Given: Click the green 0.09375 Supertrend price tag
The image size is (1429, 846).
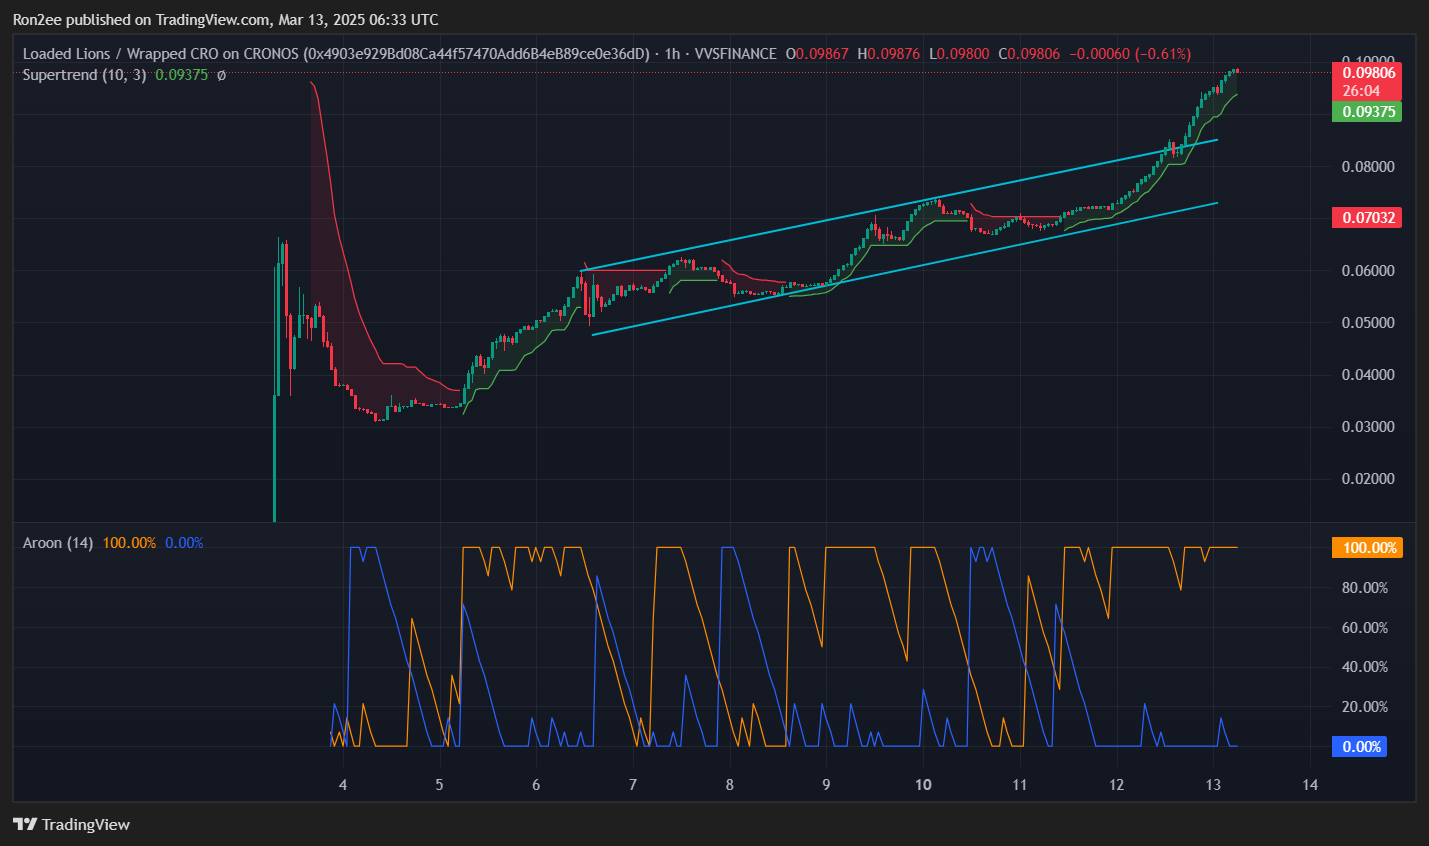Looking at the screenshot, I should click(x=1368, y=112).
